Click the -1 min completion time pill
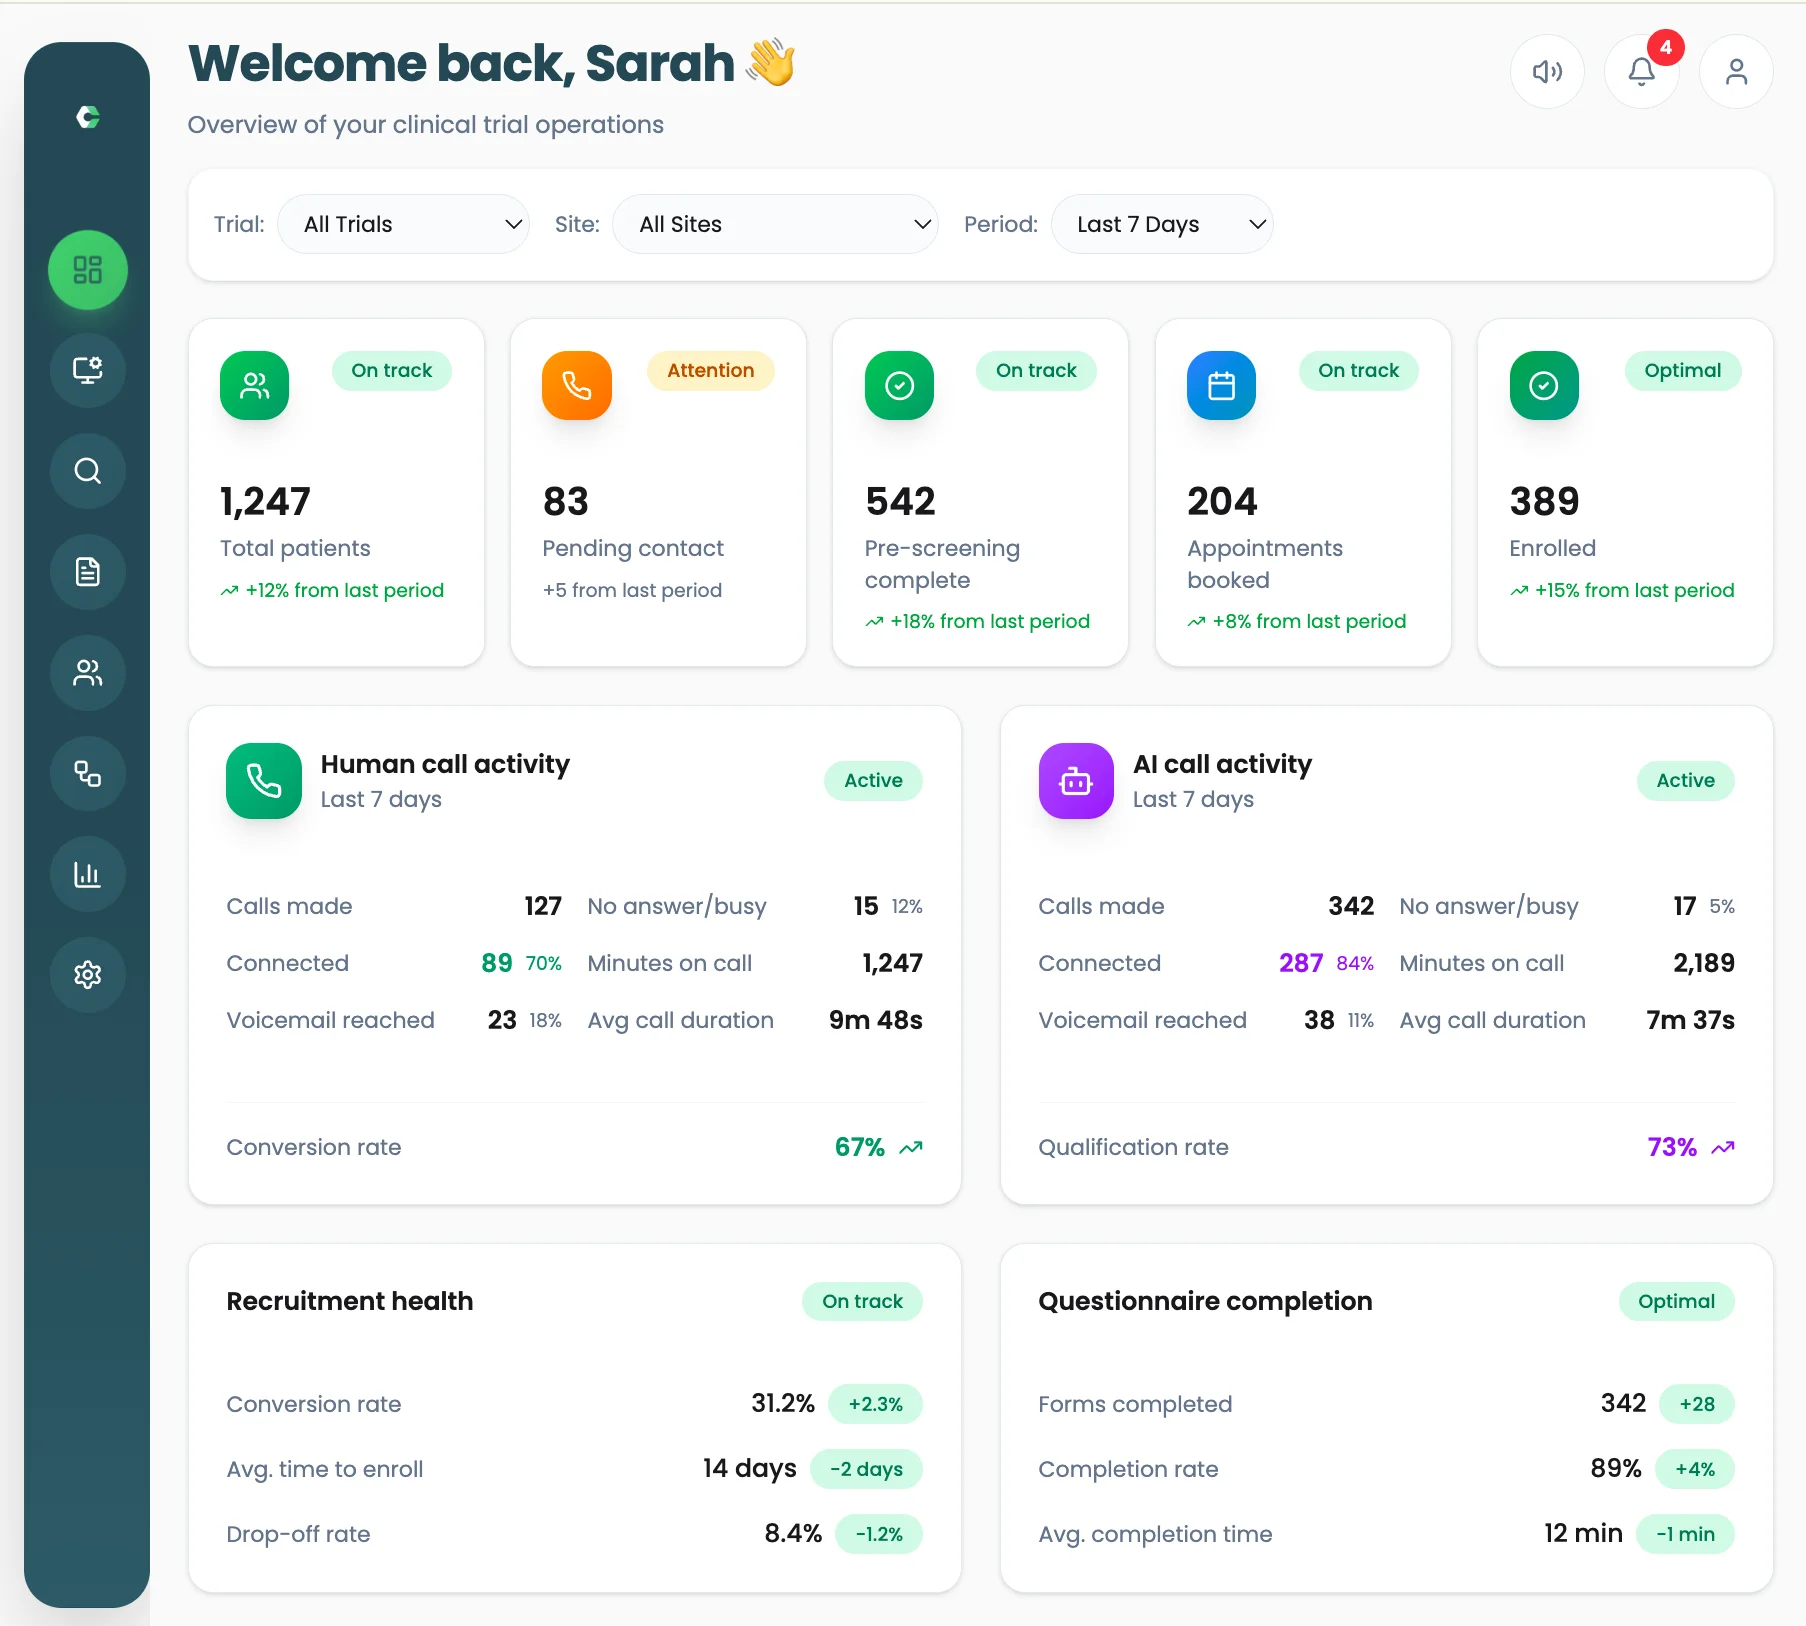This screenshot has width=1806, height=1626. click(1685, 1535)
